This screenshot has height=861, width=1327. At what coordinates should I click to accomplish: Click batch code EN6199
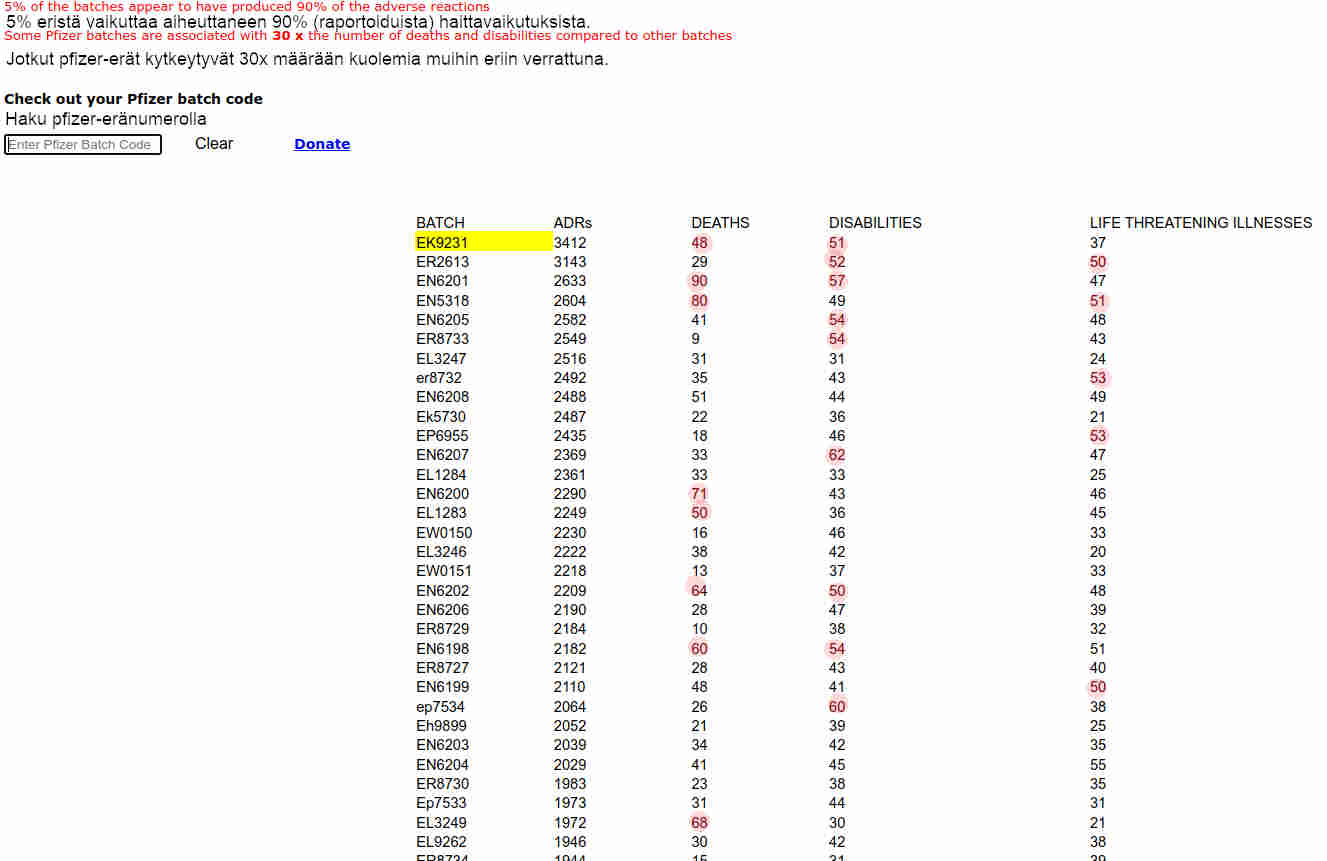coord(442,687)
